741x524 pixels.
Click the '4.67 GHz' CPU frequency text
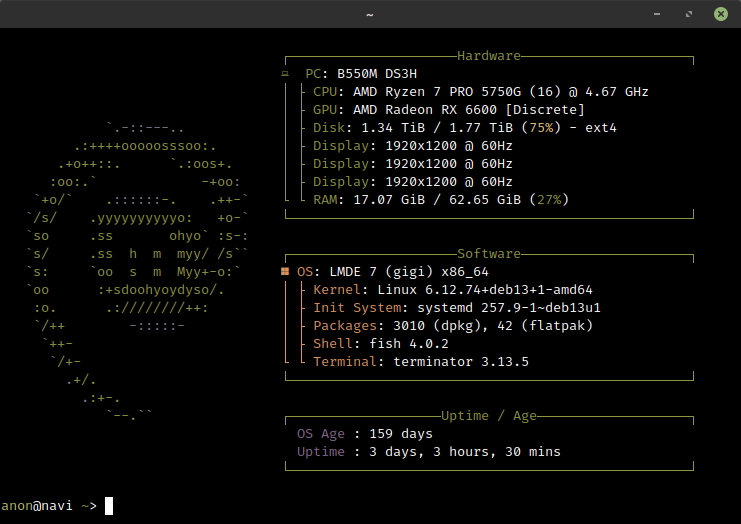[x=617, y=92]
